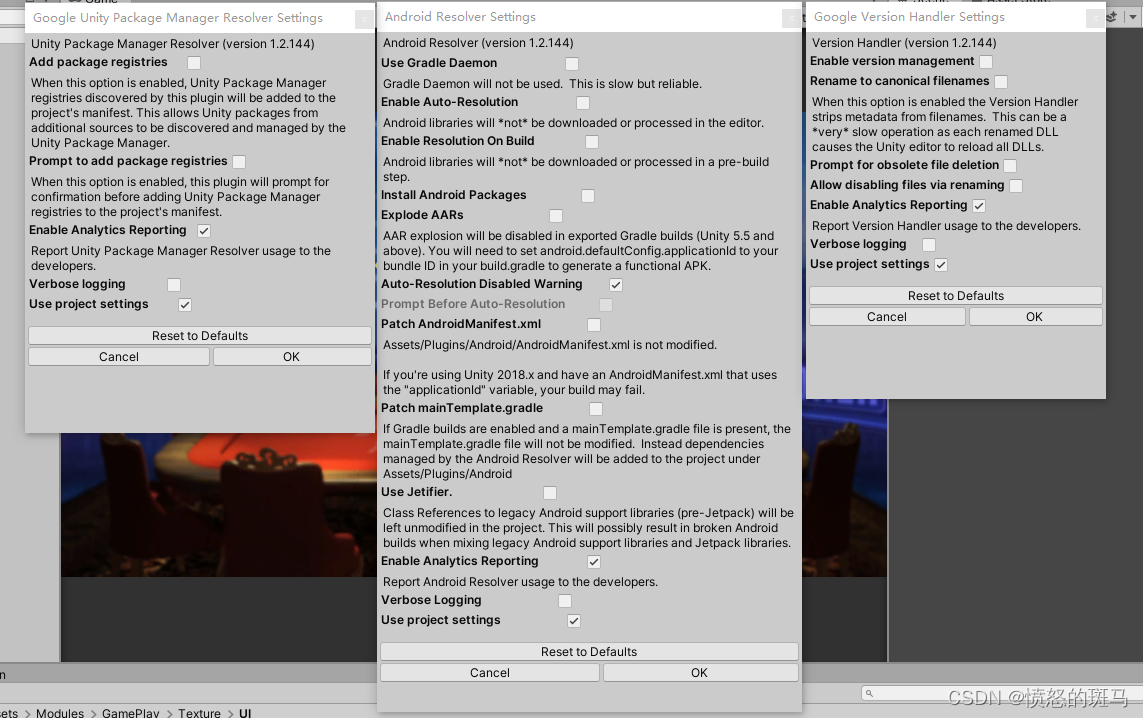Toggle Use project settings in Version Handler

(941, 265)
